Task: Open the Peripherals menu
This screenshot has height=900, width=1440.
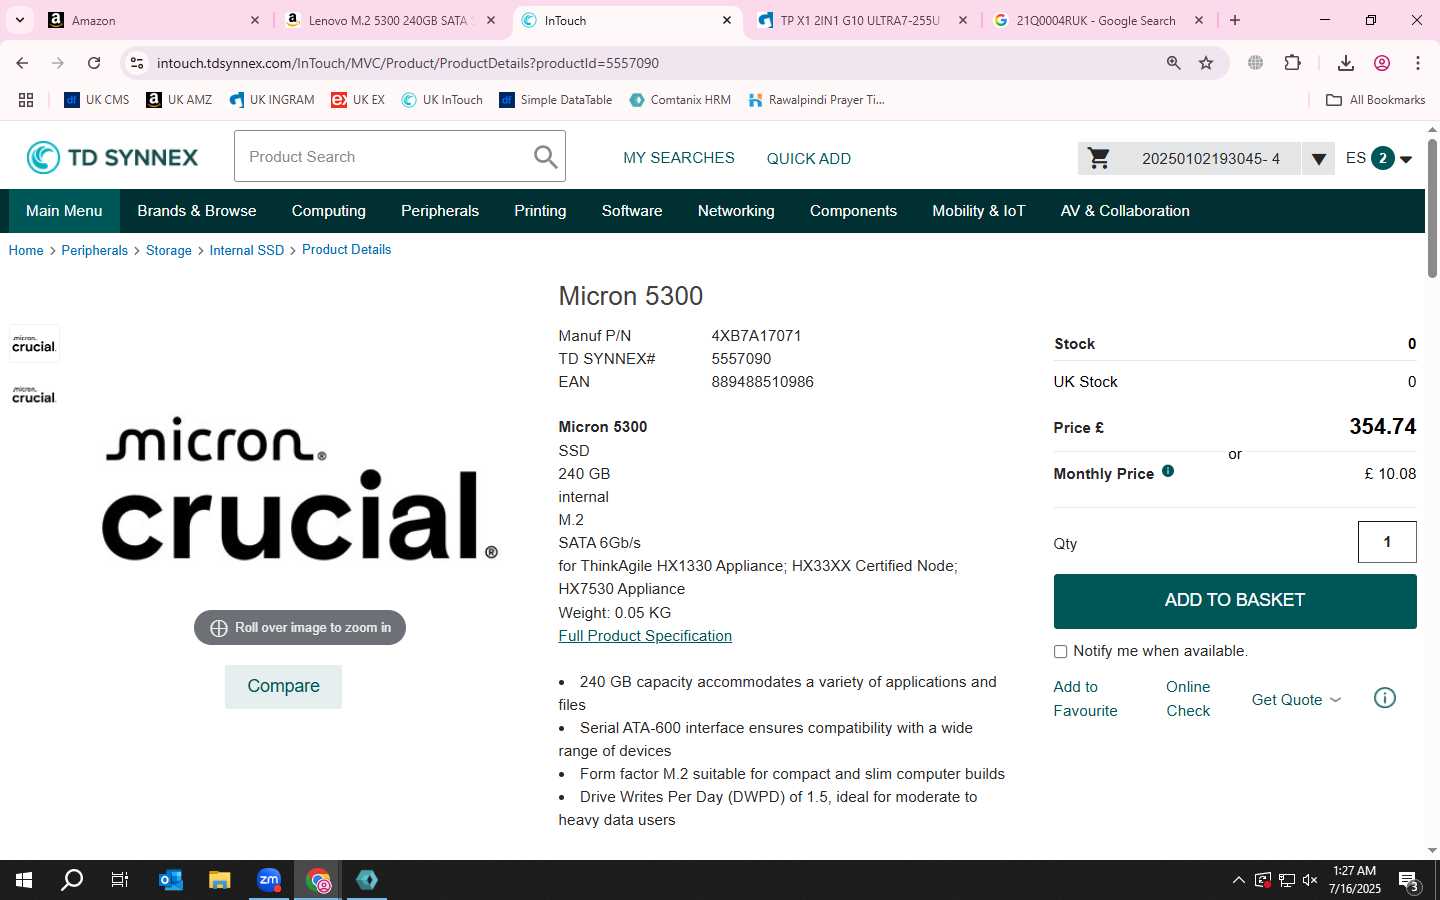Action: (440, 211)
